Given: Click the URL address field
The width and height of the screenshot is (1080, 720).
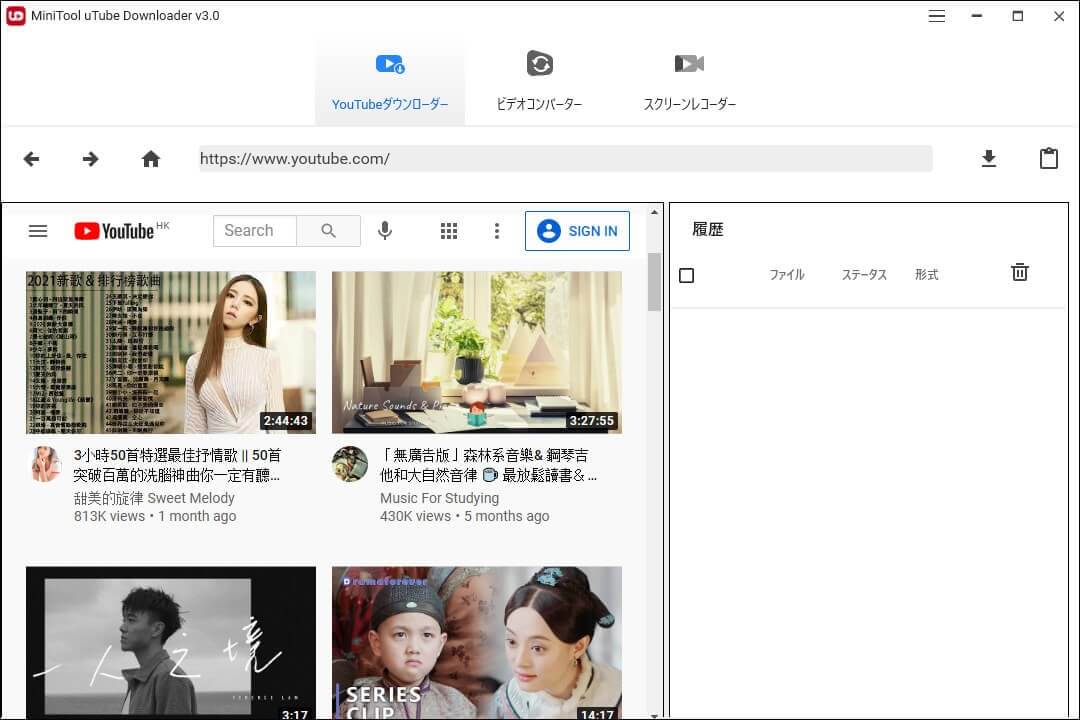Looking at the screenshot, I should pyautogui.click(x=565, y=158).
